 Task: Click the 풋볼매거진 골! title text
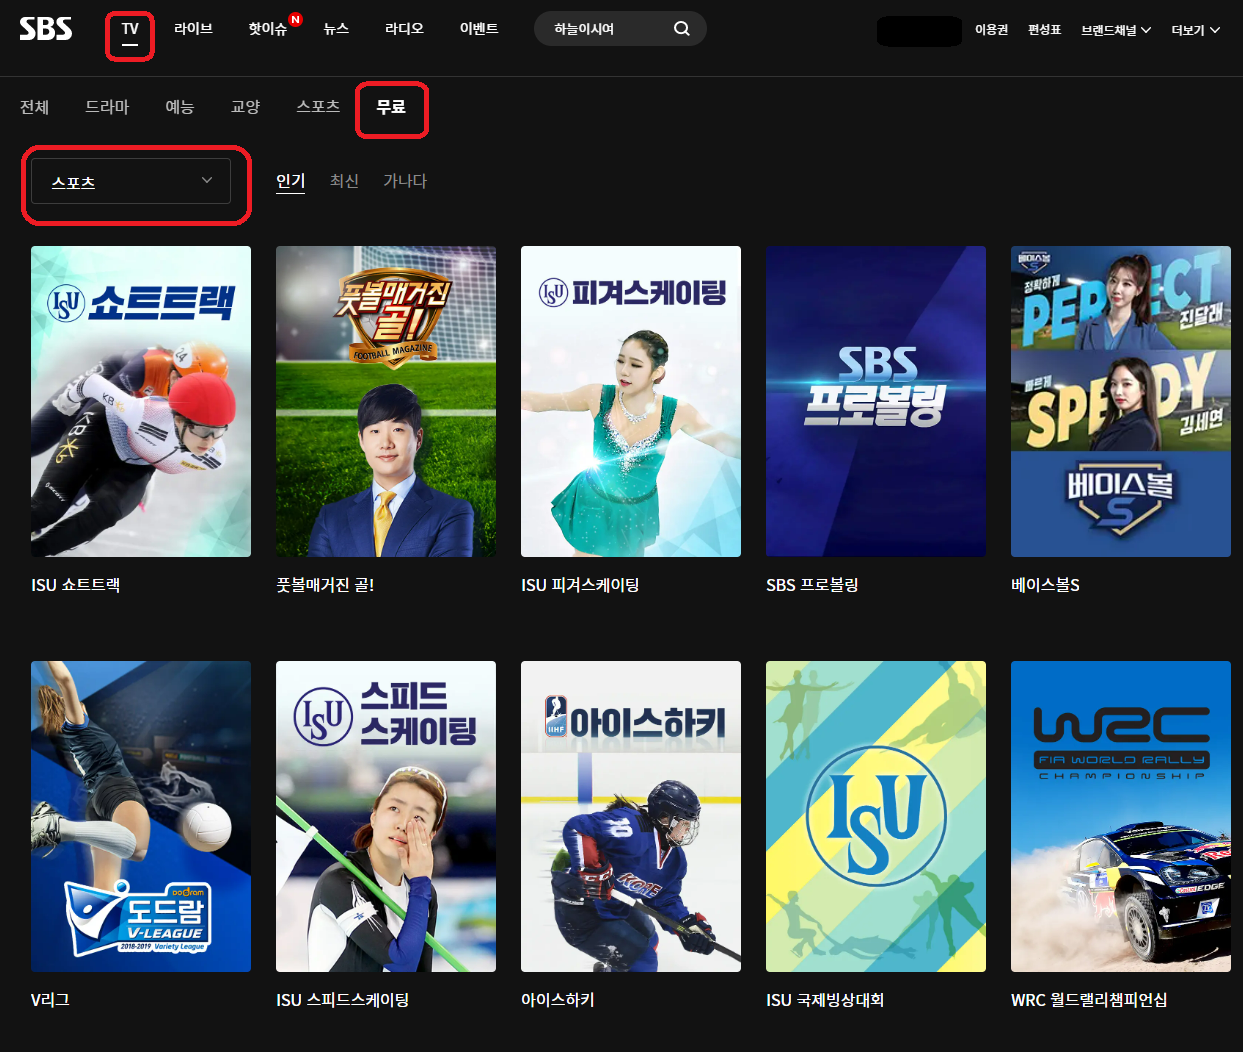pyautogui.click(x=325, y=585)
